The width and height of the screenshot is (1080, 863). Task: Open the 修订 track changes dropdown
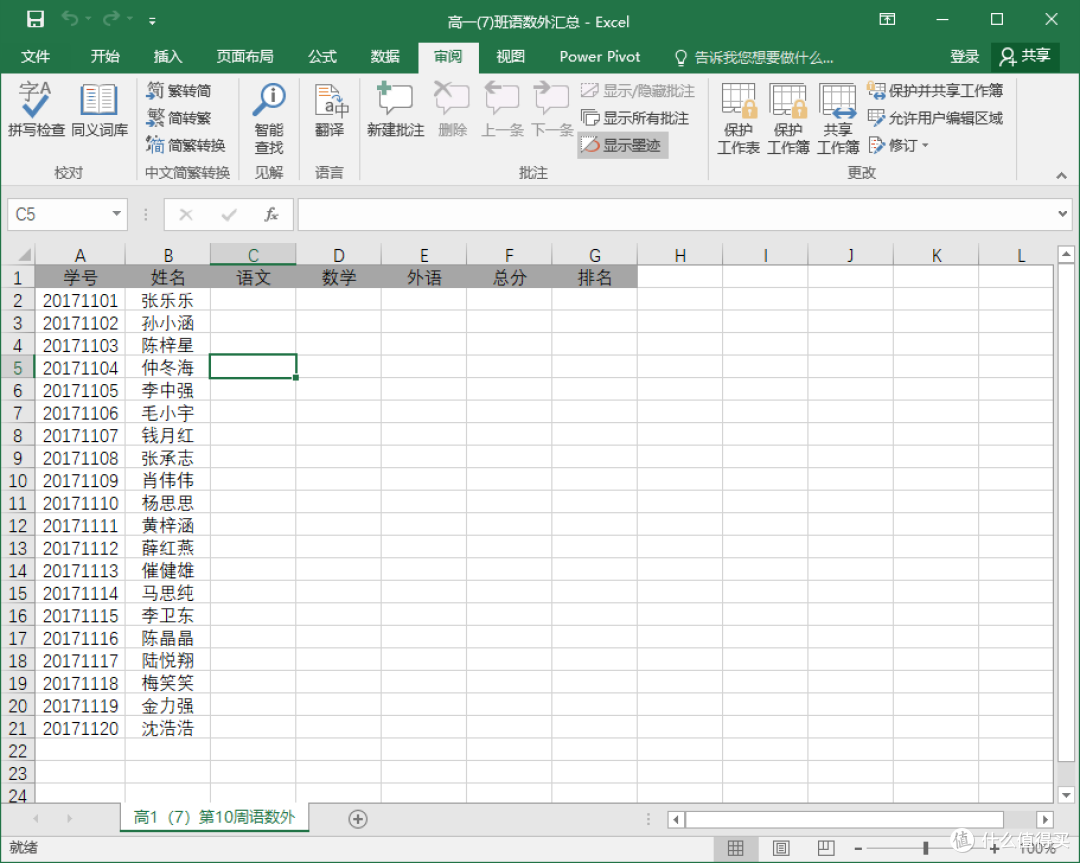pyautogui.click(x=899, y=145)
